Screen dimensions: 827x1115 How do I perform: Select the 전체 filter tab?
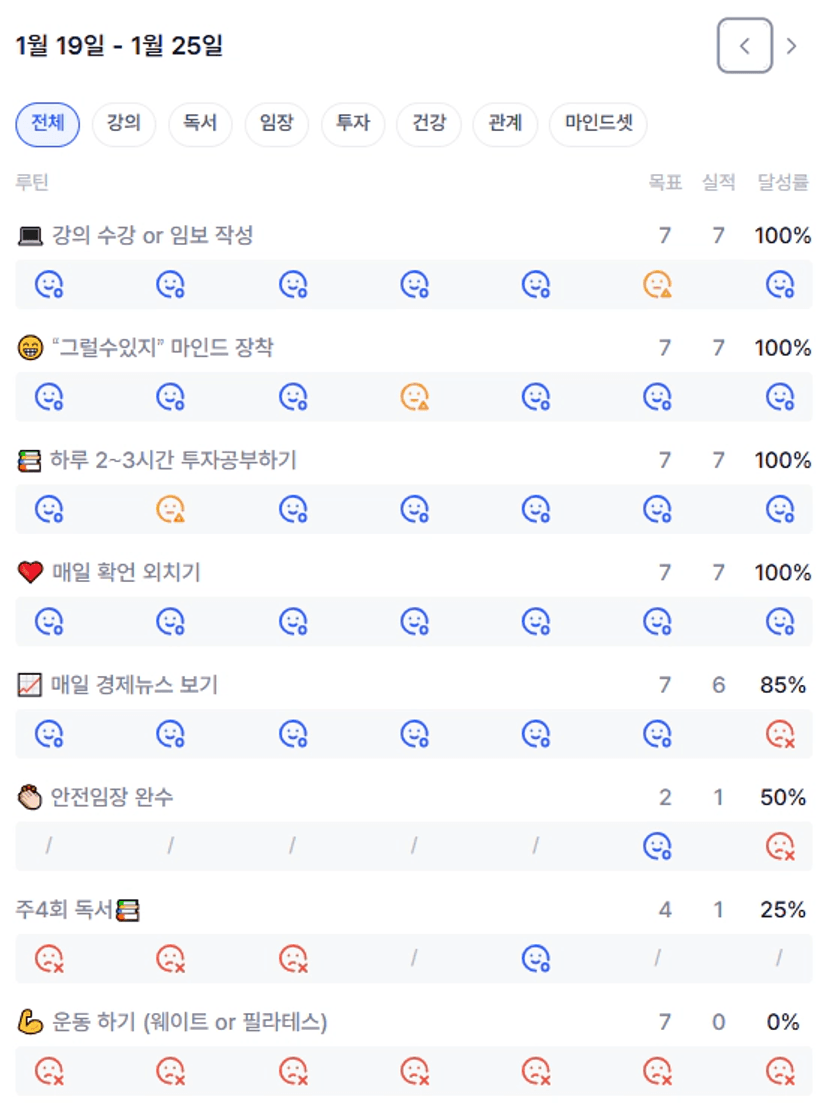(x=48, y=125)
